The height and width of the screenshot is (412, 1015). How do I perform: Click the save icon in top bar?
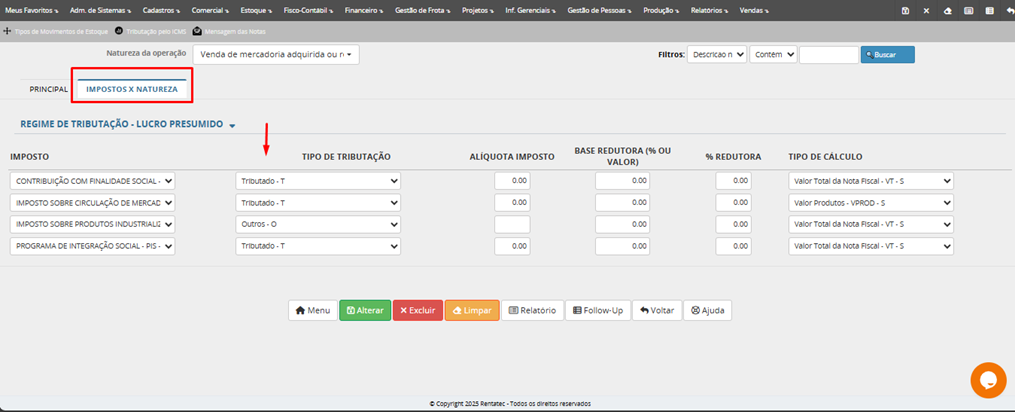pyautogui.click(x=905, y=10)
